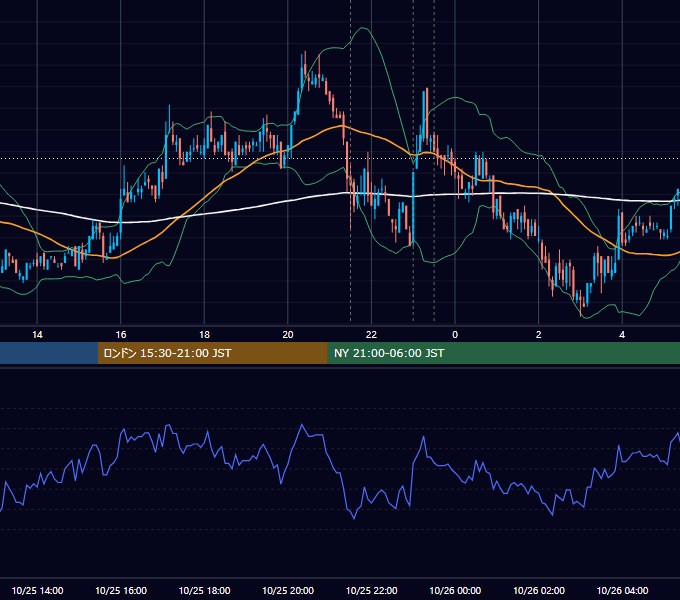Select the 10/25 18:00 time label
Image resolution: width=680 pixels, height=600 pixels.
[x=204, y=590]
